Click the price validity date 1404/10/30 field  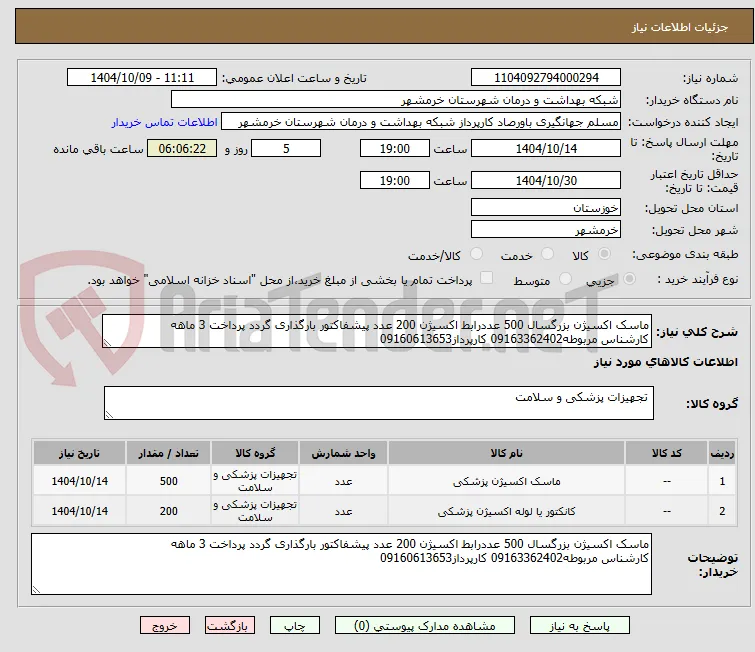pyautogui.click(x=546, y=180)
